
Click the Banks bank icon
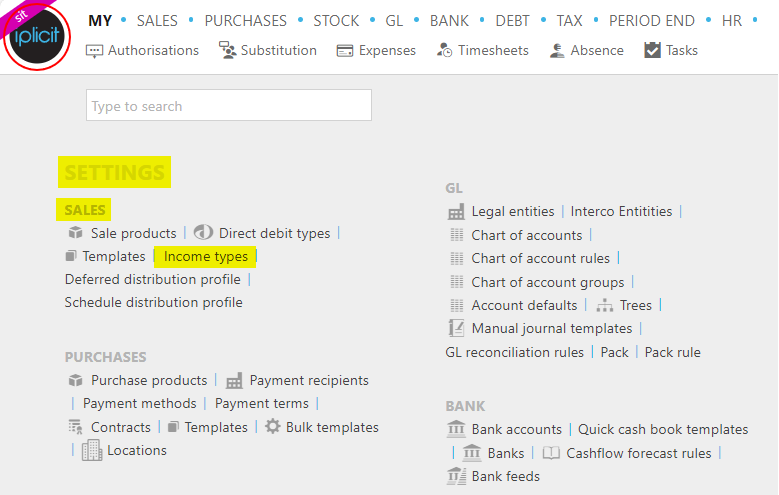472,453
